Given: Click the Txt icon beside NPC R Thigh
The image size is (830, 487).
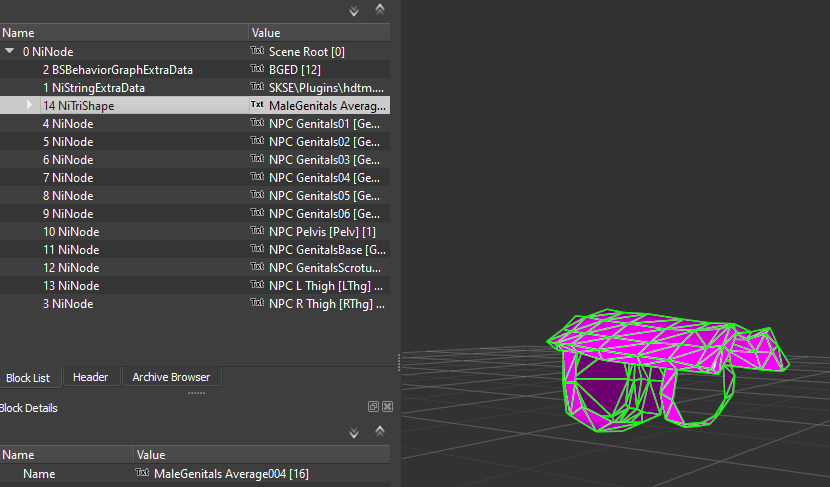Looking at the screenshot, I should pos(257,303).
